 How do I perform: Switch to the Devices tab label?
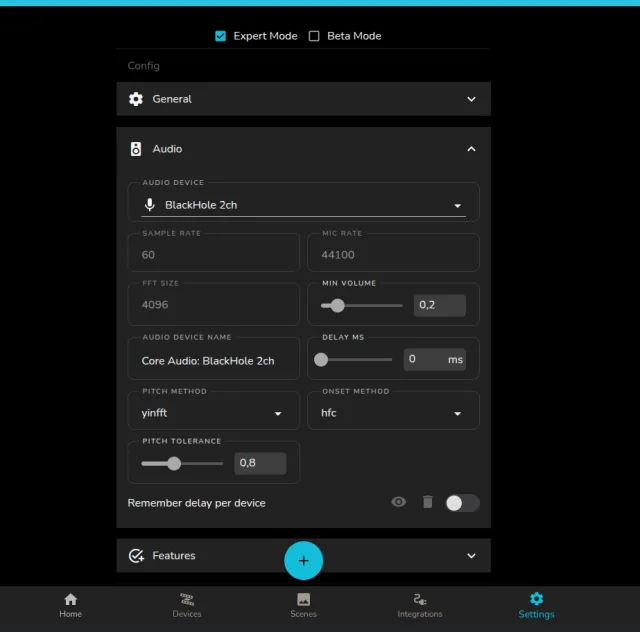(187, 614)
